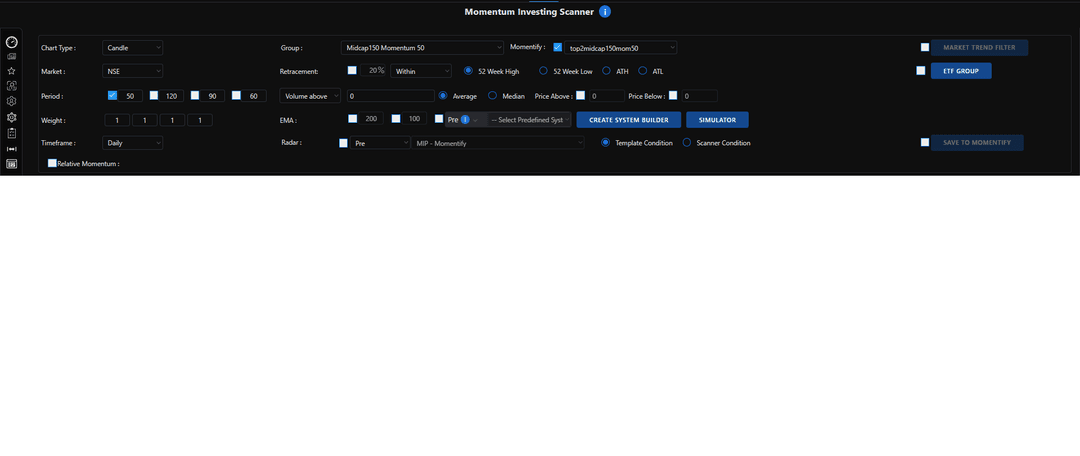Select the Median radio option
Viewport: 1080px width, 456px height.
click(x=492, y=95)
